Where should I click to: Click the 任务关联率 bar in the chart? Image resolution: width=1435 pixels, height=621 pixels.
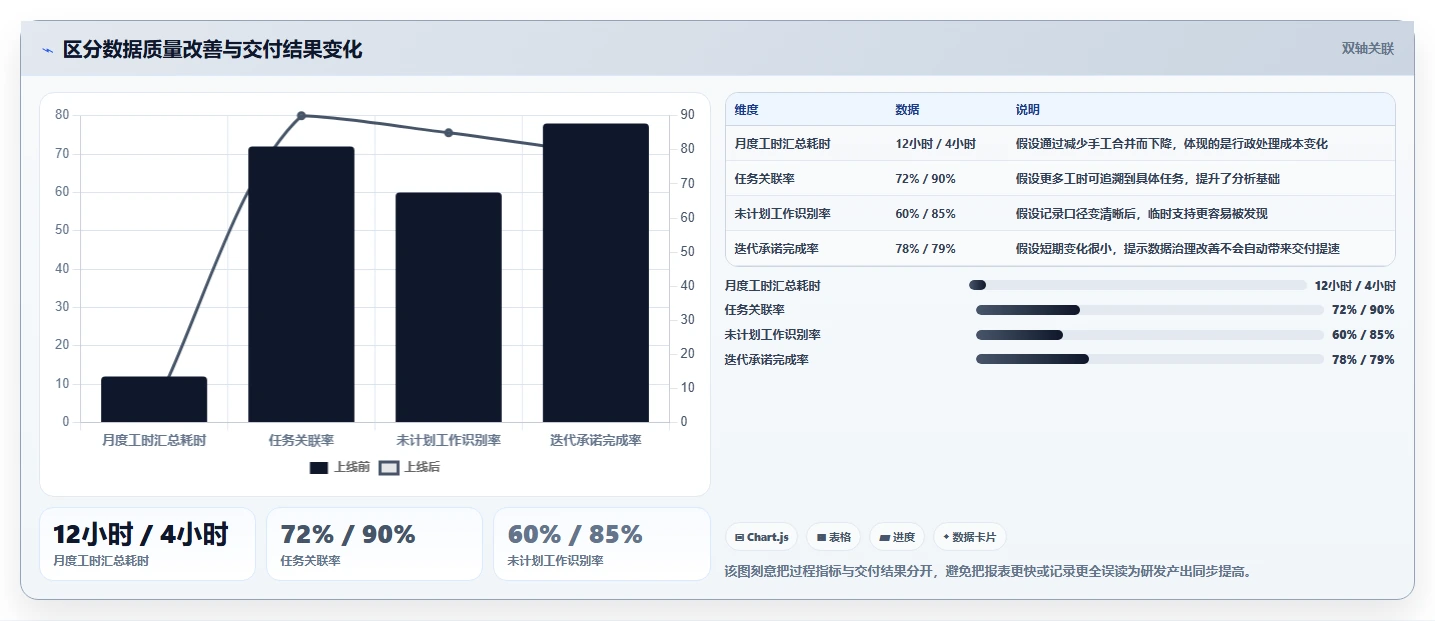click(x=301, y=284)
